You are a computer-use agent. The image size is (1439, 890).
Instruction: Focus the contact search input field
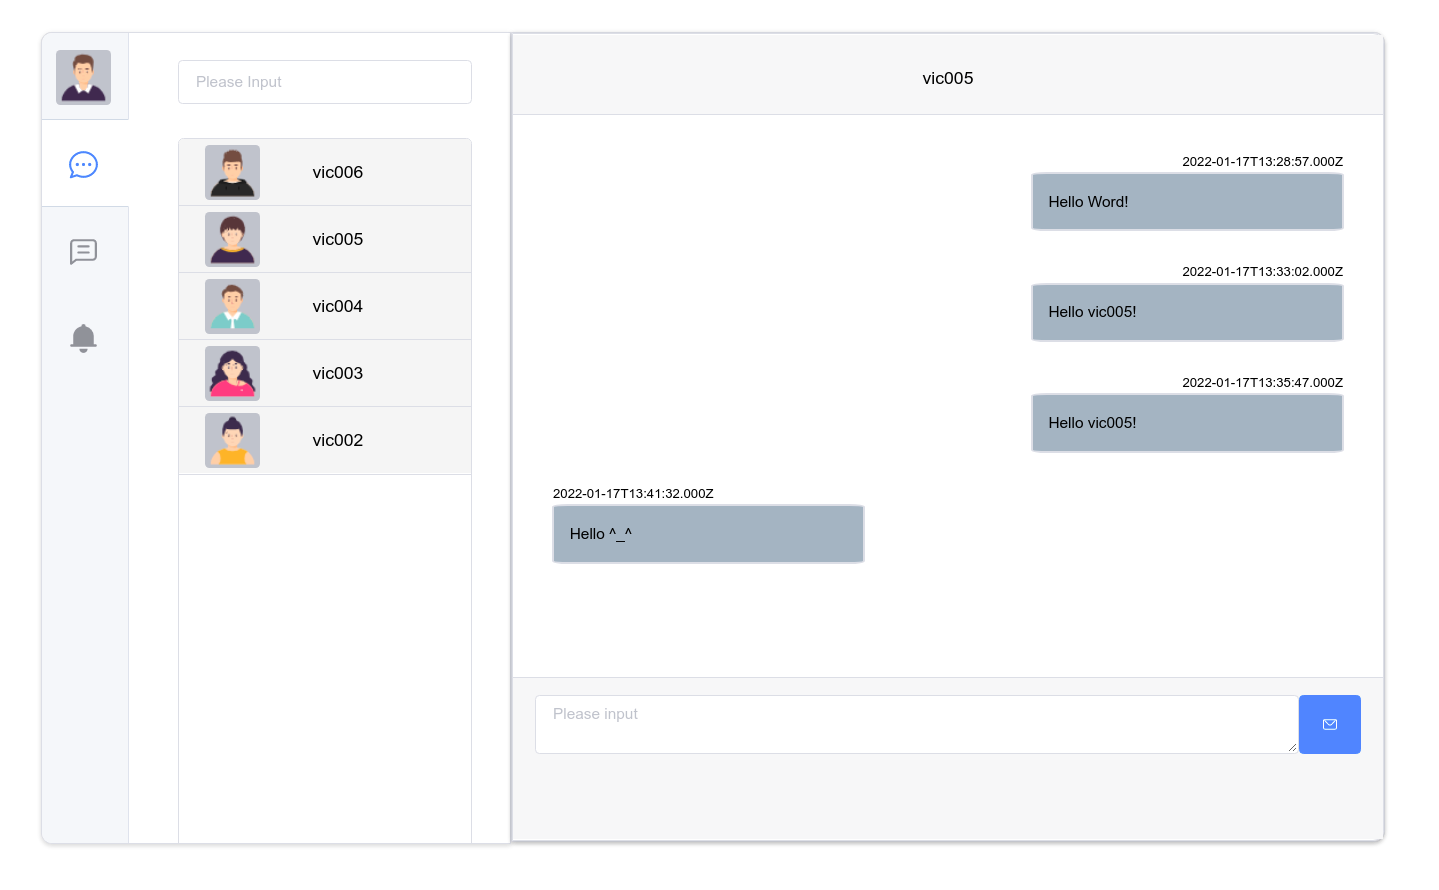point(324,82)
